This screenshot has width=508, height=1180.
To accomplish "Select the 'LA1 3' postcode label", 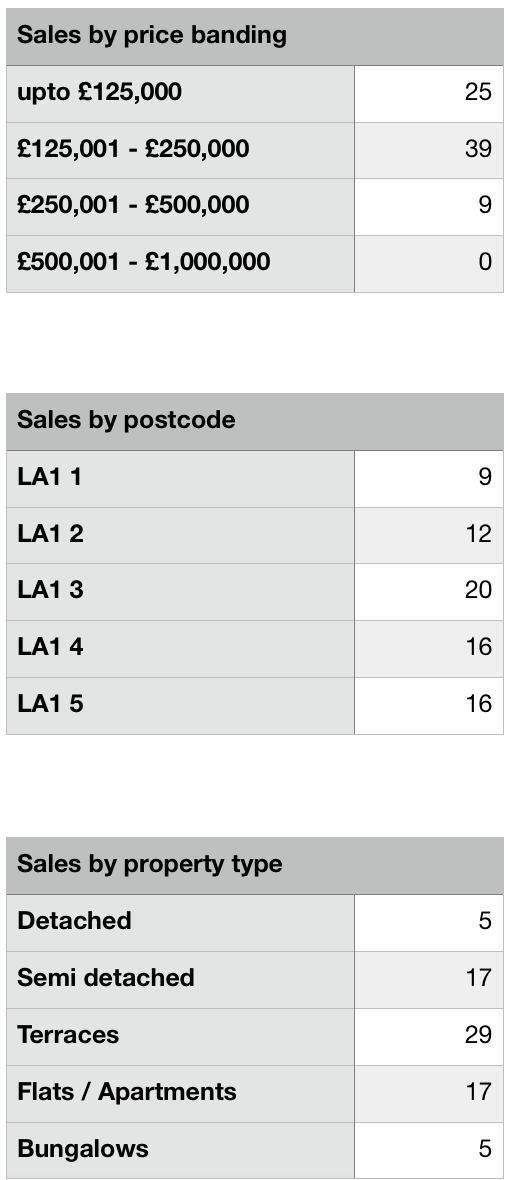I will [50, 591].
